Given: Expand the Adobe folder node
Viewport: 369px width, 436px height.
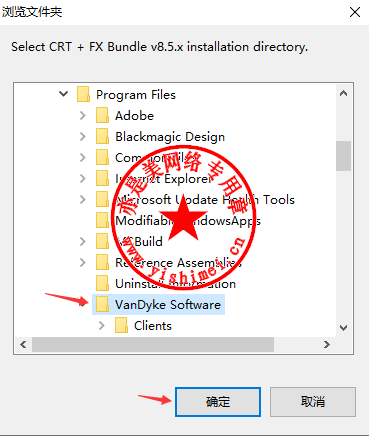Looking at the screenshot, I should [83, 116].
